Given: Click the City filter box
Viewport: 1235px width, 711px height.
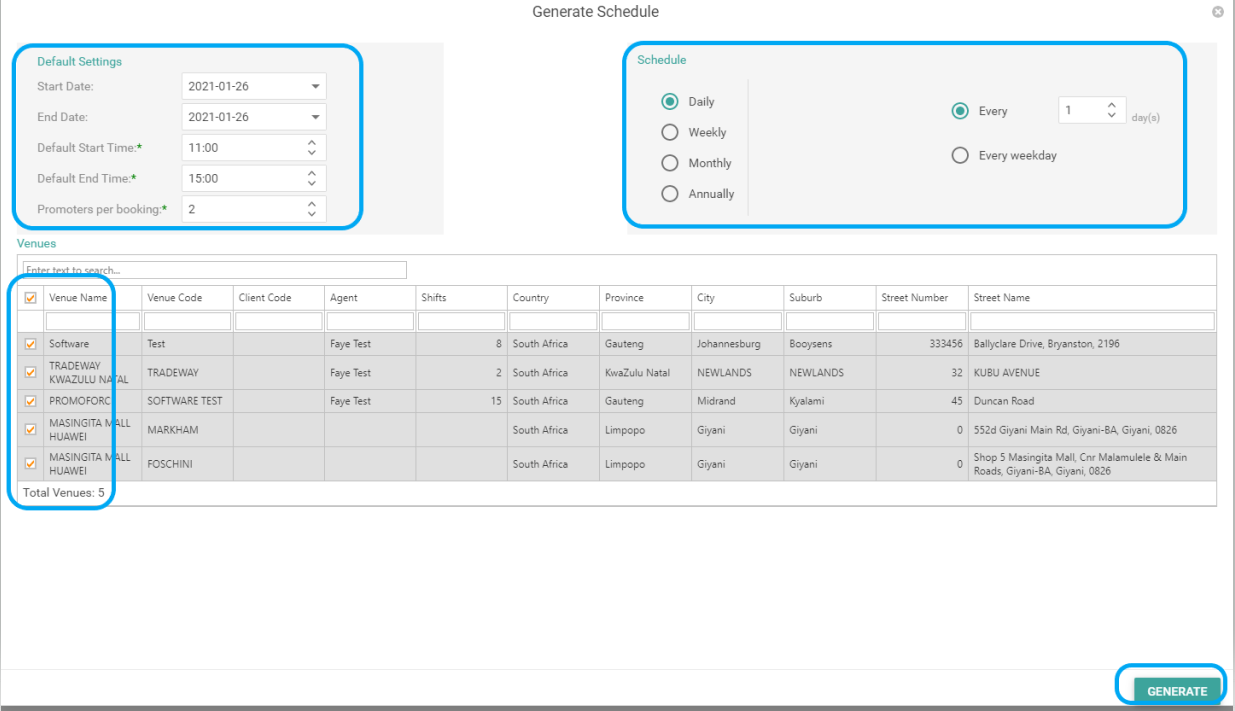Looking at the screenshot, I should pyautogui.click(x=738, y=321).
